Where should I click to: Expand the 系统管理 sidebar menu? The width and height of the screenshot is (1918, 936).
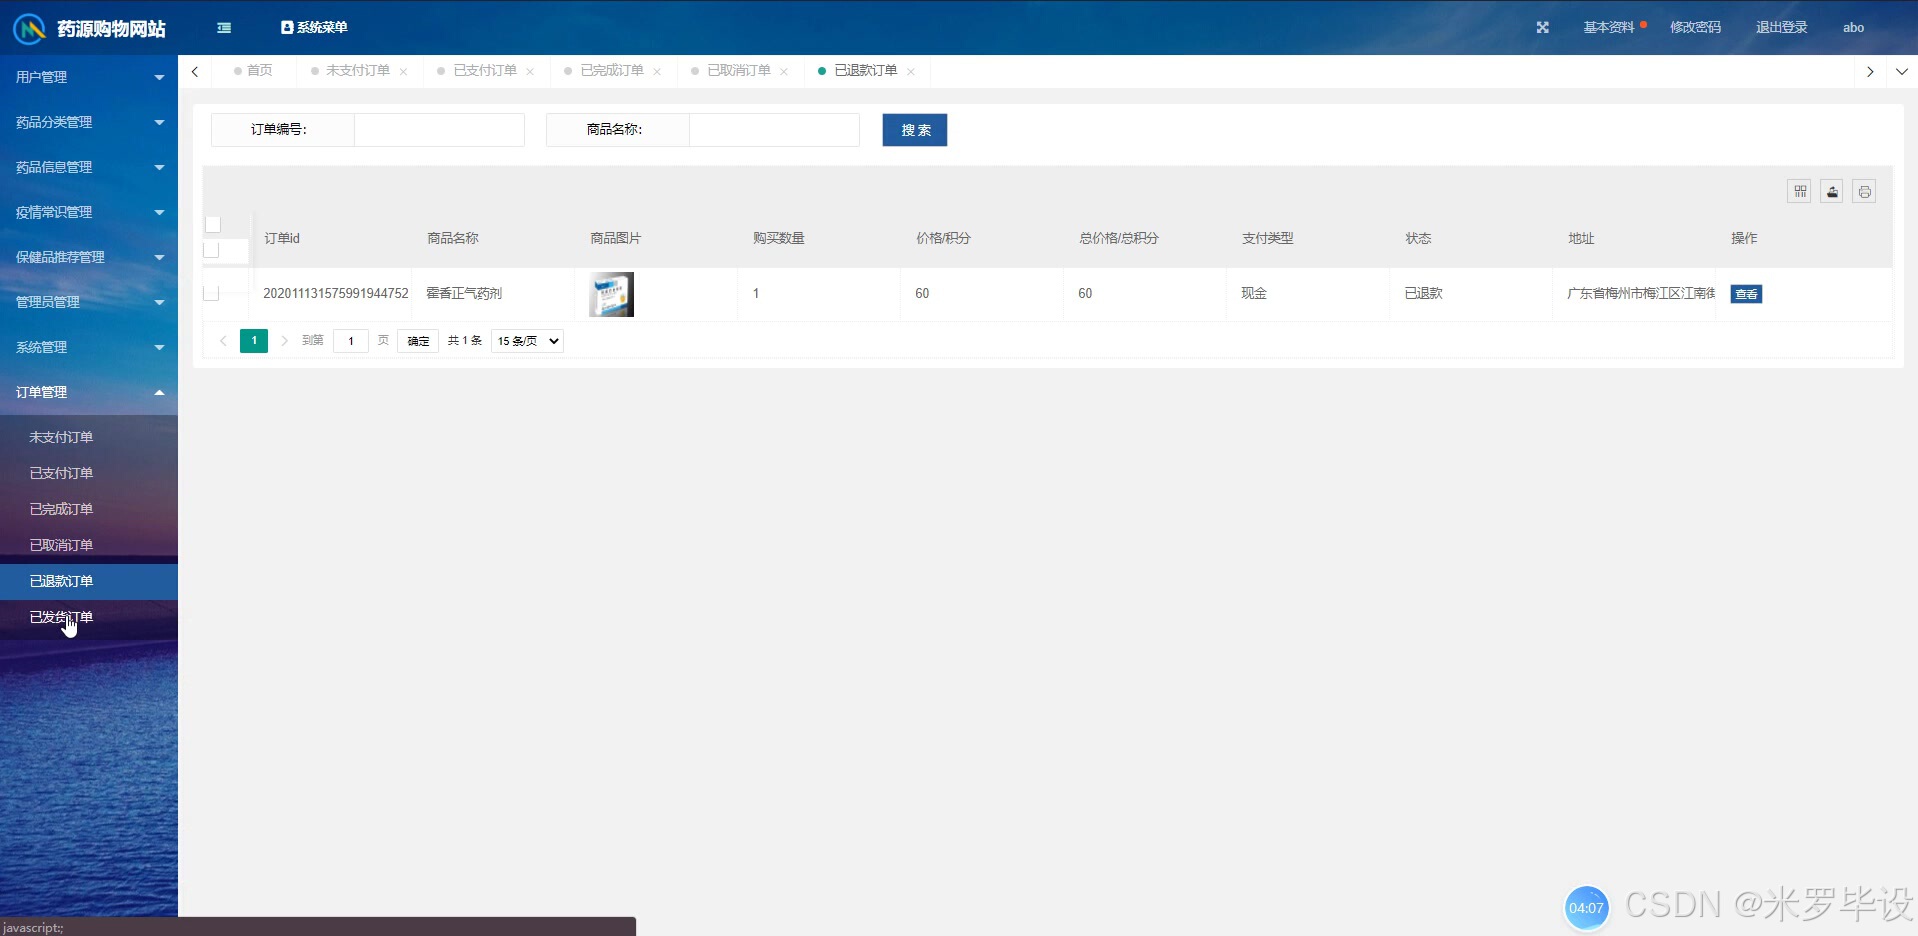[x=89, y=347]
